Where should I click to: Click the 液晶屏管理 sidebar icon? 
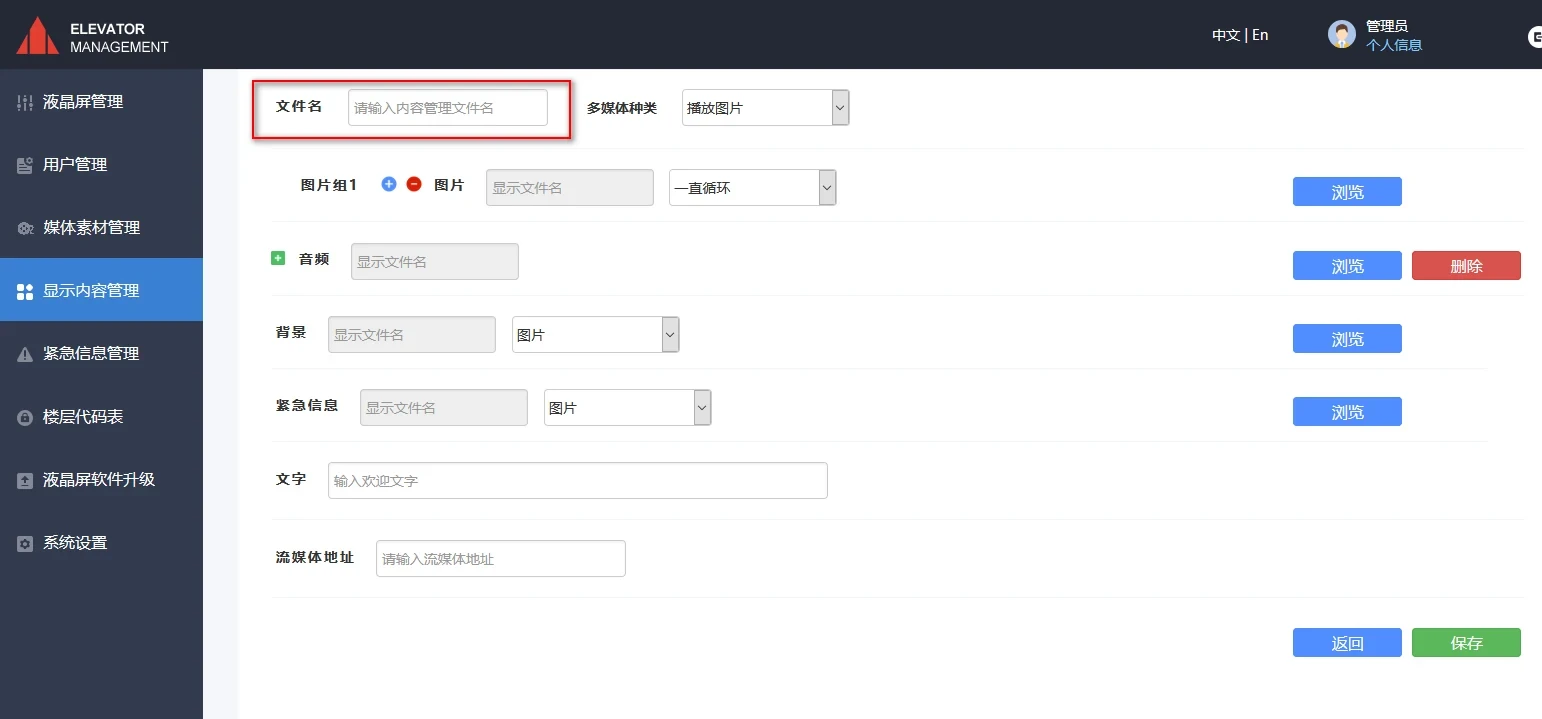[x=25, y=102]
